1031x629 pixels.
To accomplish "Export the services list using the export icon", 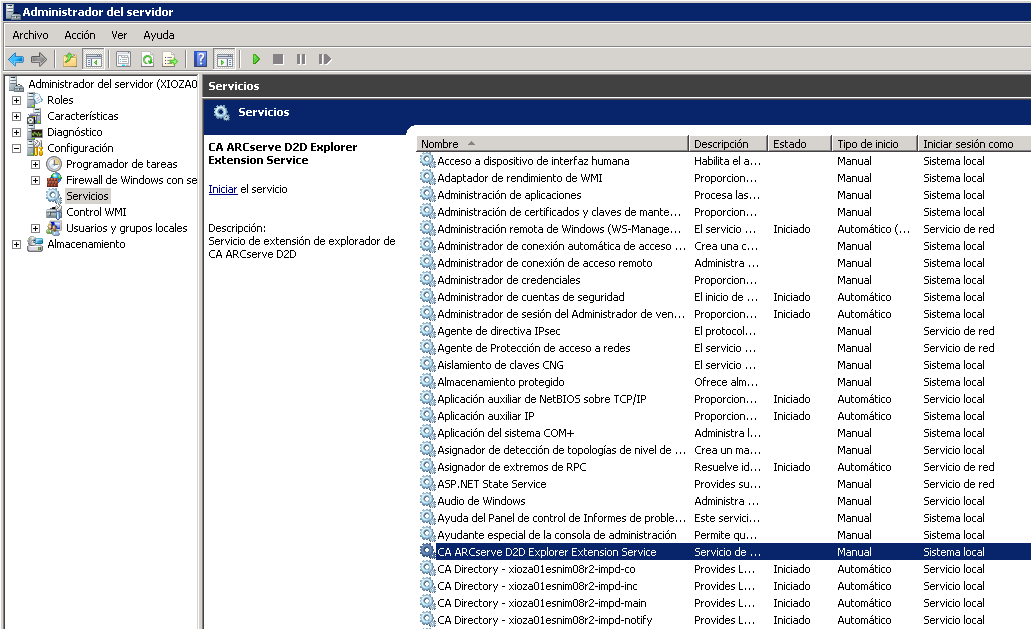I will pos(171,59).
